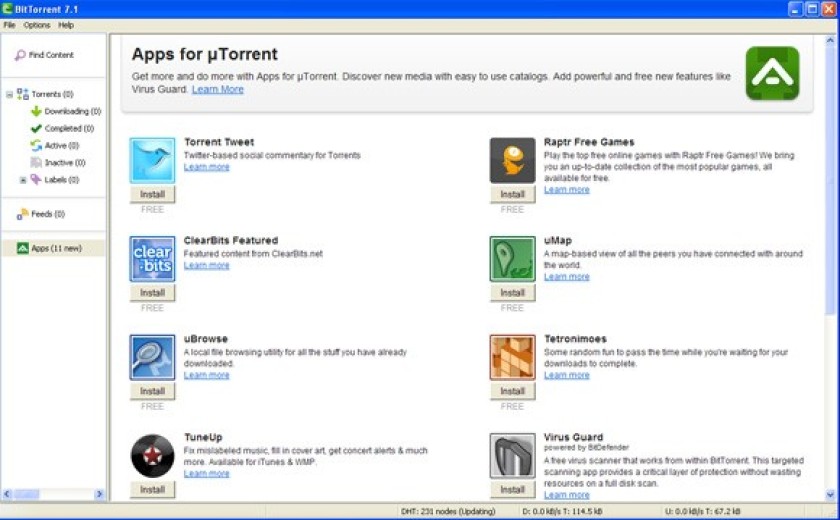Click the Torrents category icon
The image size is (840, 520).
coord(22,94)
